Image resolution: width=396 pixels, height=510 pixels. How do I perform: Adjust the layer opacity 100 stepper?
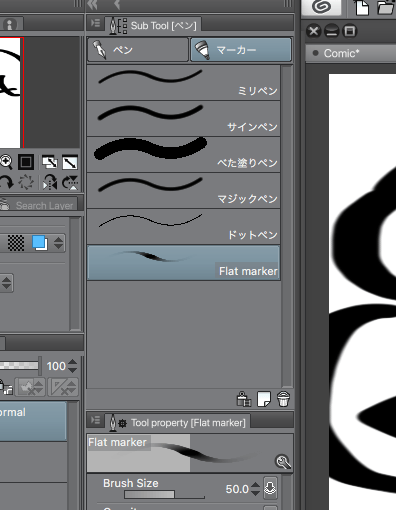72,366
